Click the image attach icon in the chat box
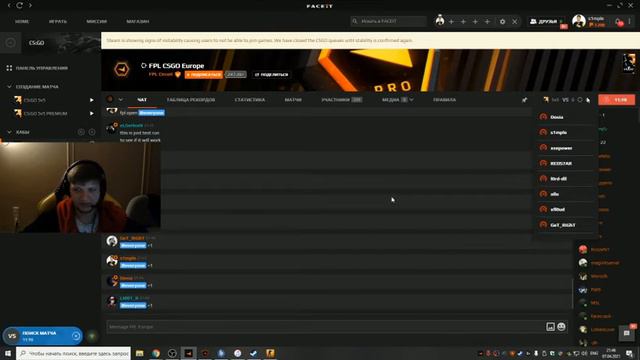Screen dimensions: 640x360 [x=550, y=327]
